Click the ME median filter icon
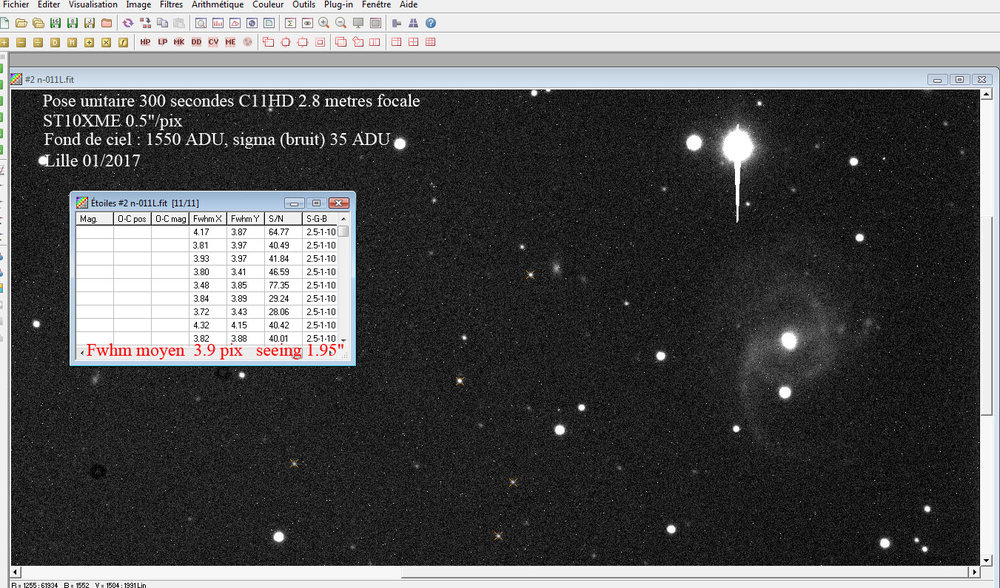Viewport: 1000px width, 588px height. pyautogui.click(x=230, y=42)
